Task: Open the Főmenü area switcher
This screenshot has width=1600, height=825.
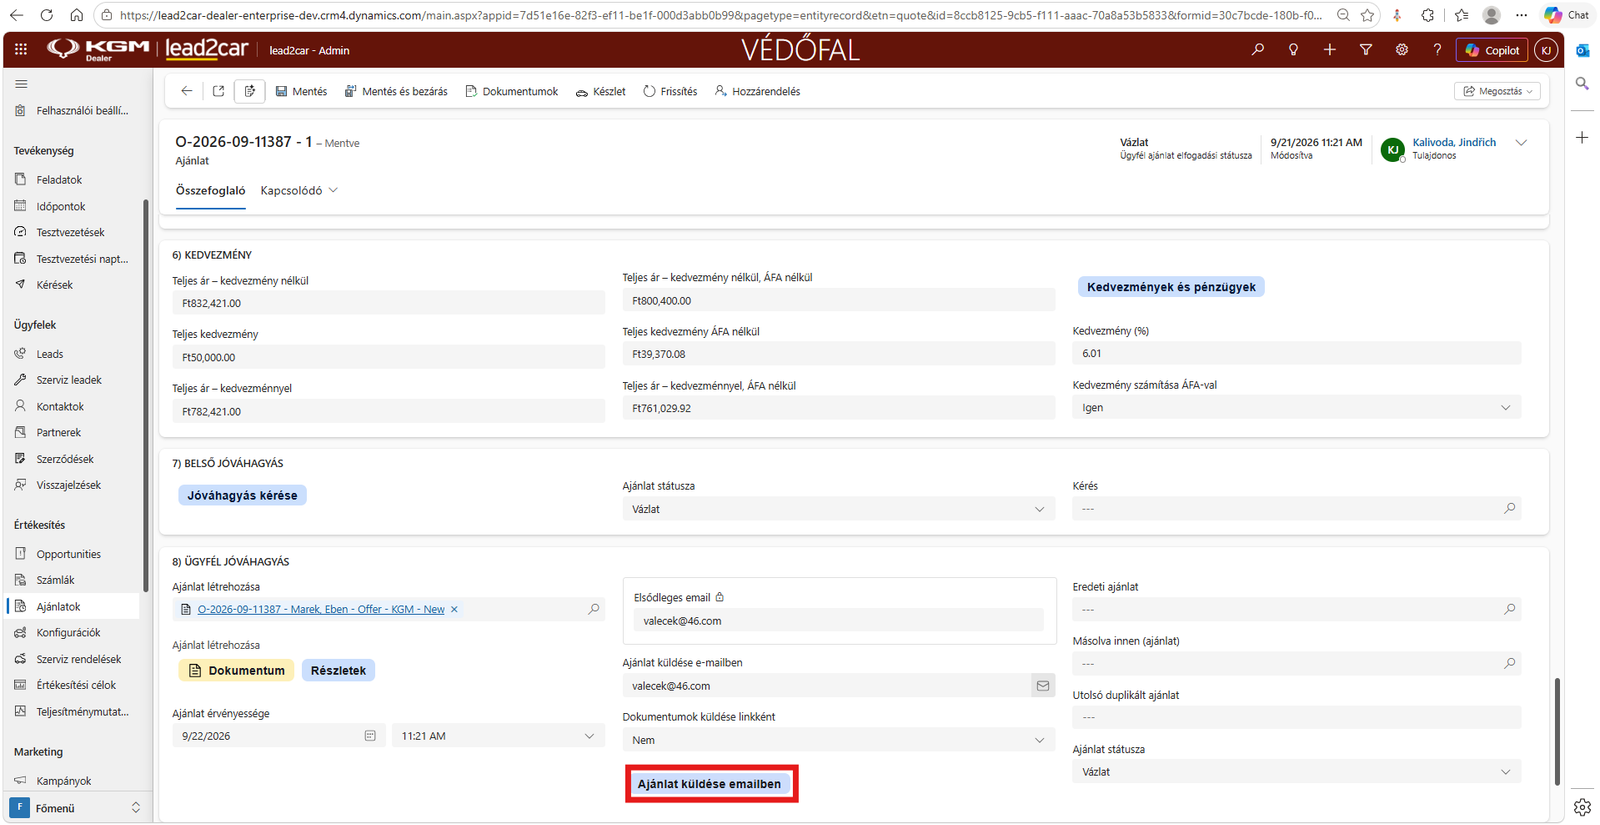Action: (x=76, y=808)
